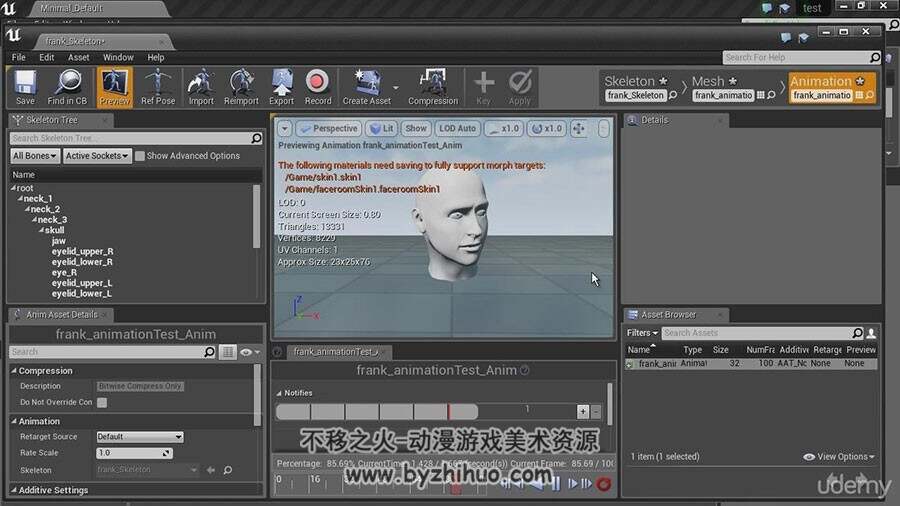900x506 pixels.
Task: Click search icon in Skeleton Tree field
Action: pos(257,138)
